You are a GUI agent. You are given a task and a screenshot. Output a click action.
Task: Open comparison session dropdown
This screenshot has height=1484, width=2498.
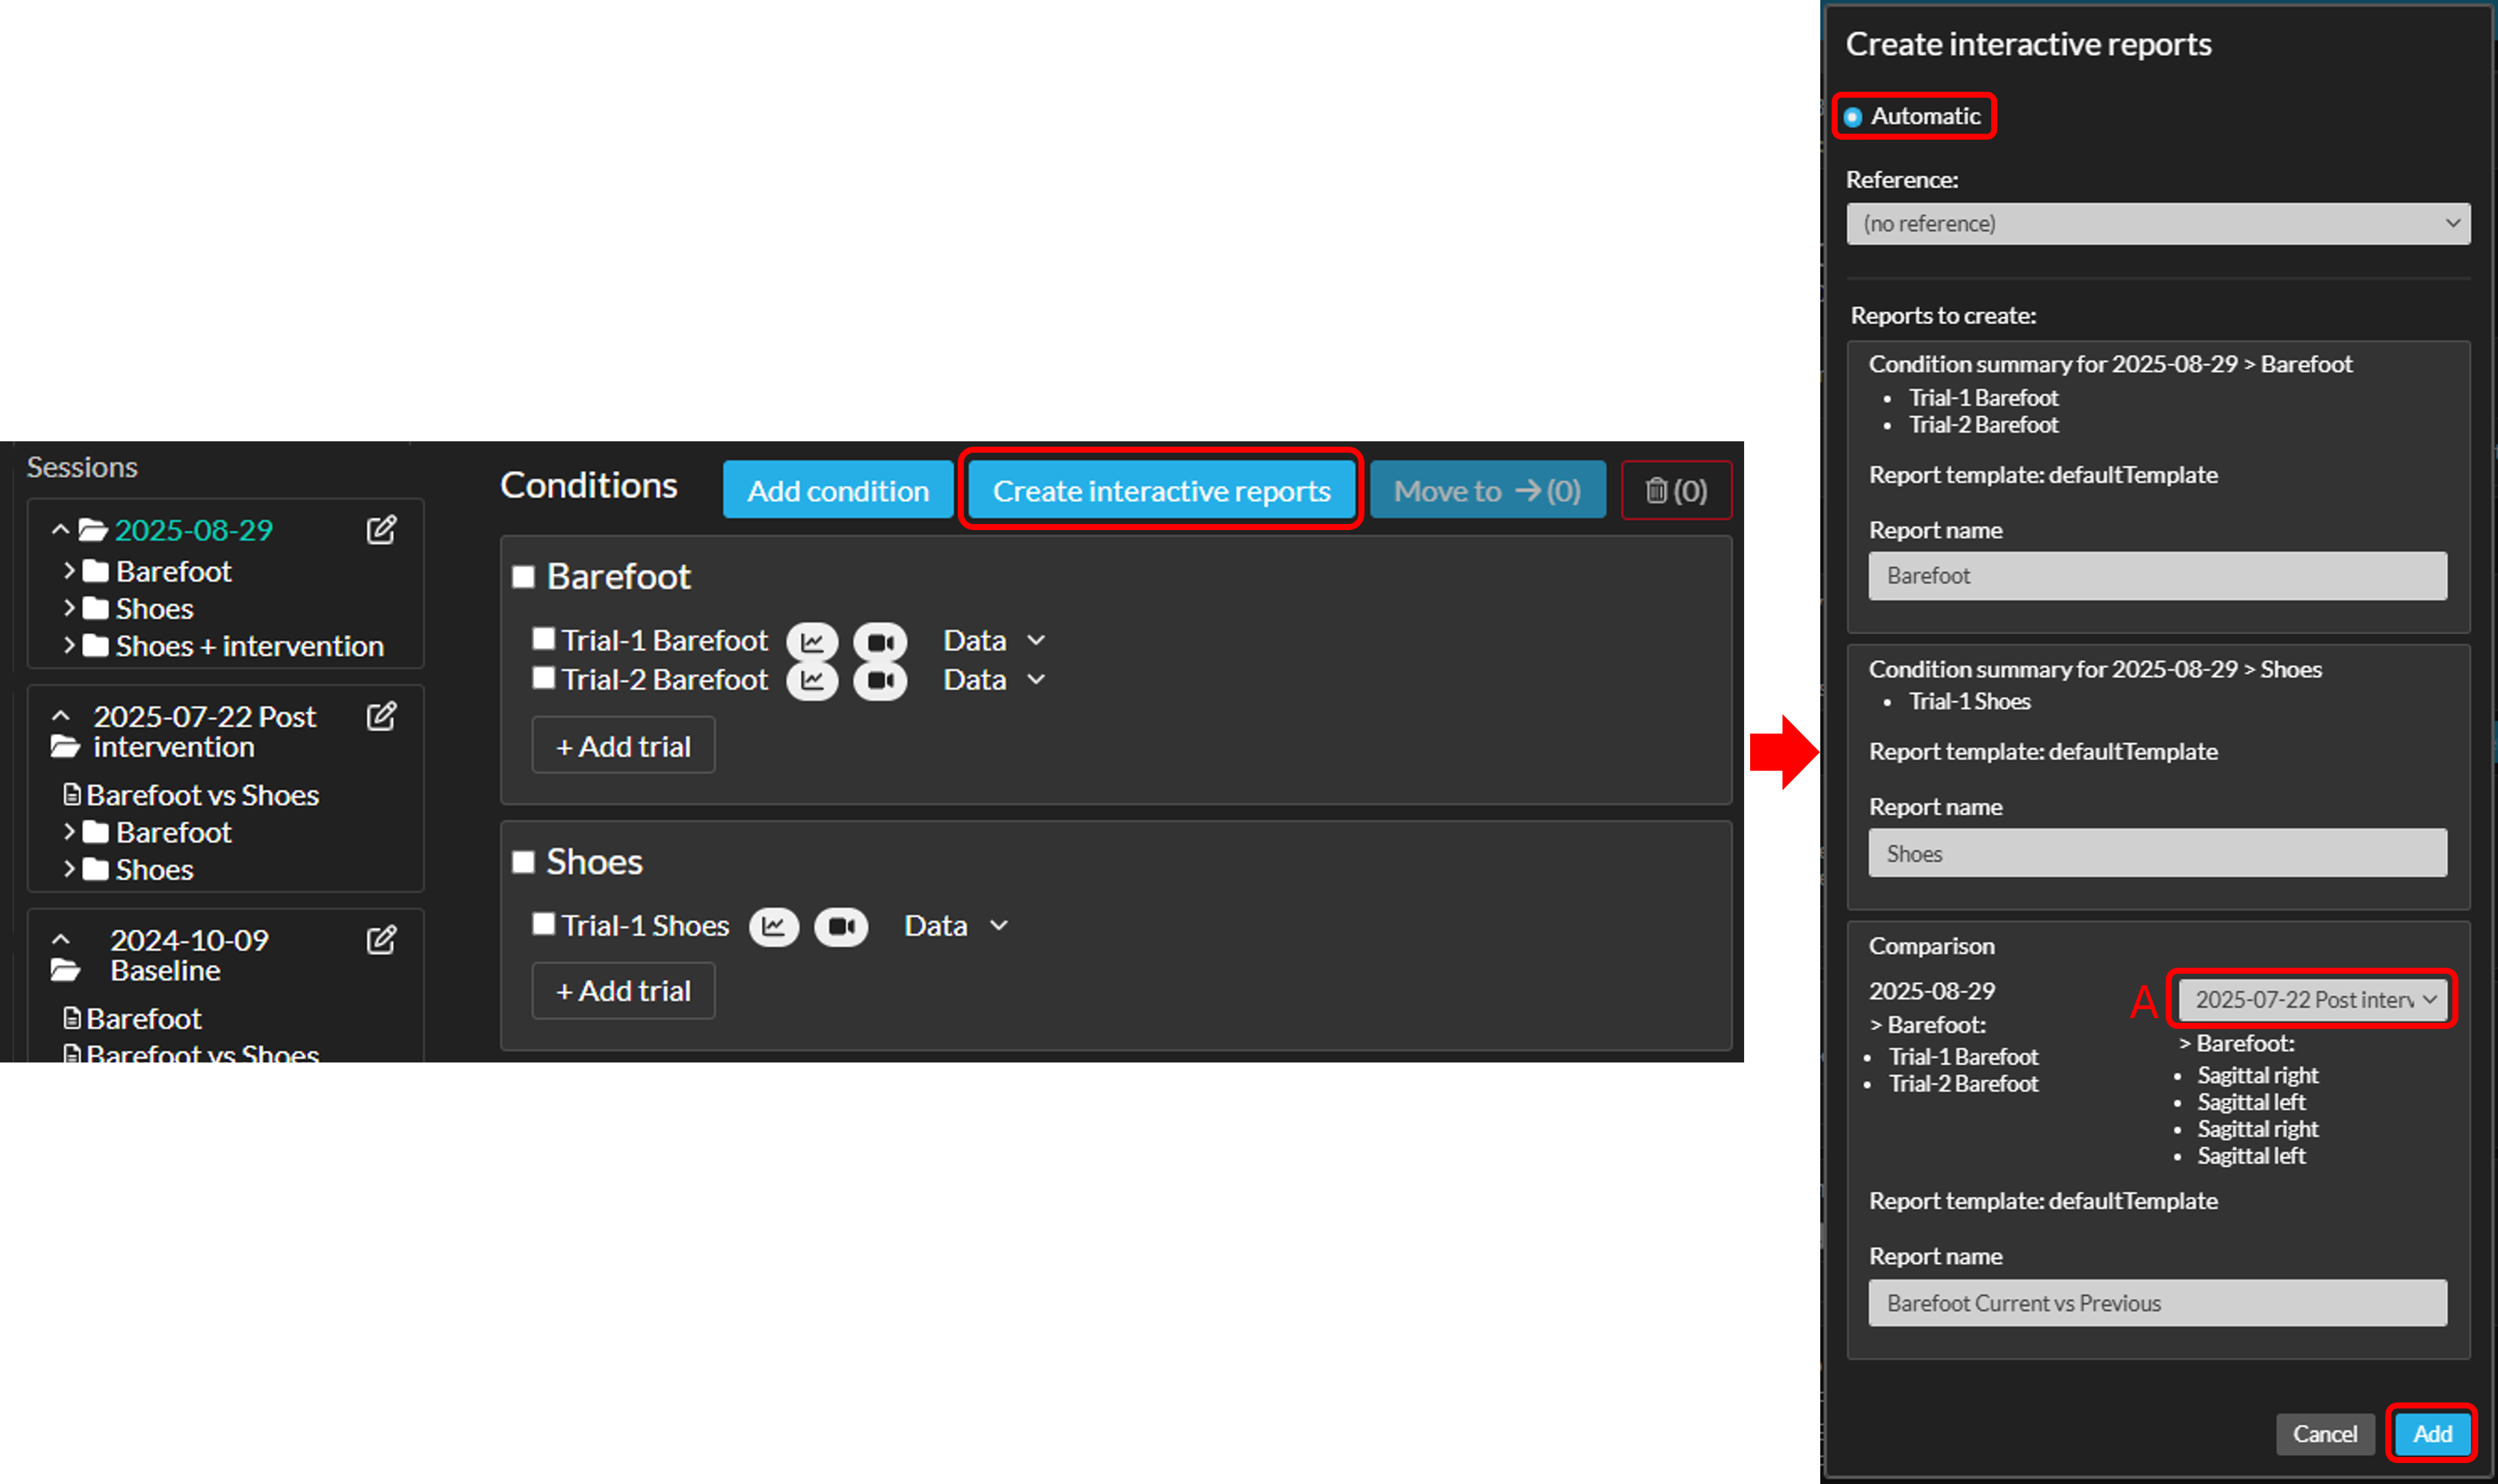tap(2313, 999)
